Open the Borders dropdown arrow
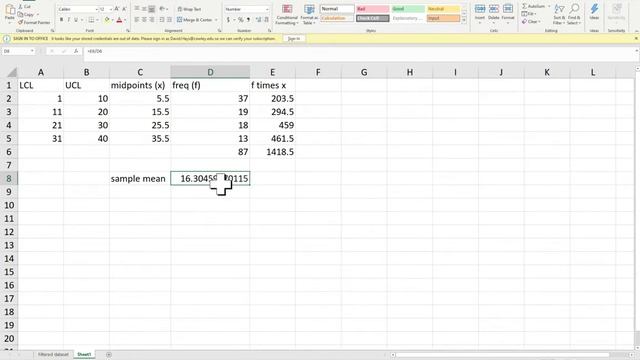 (98, 20)
